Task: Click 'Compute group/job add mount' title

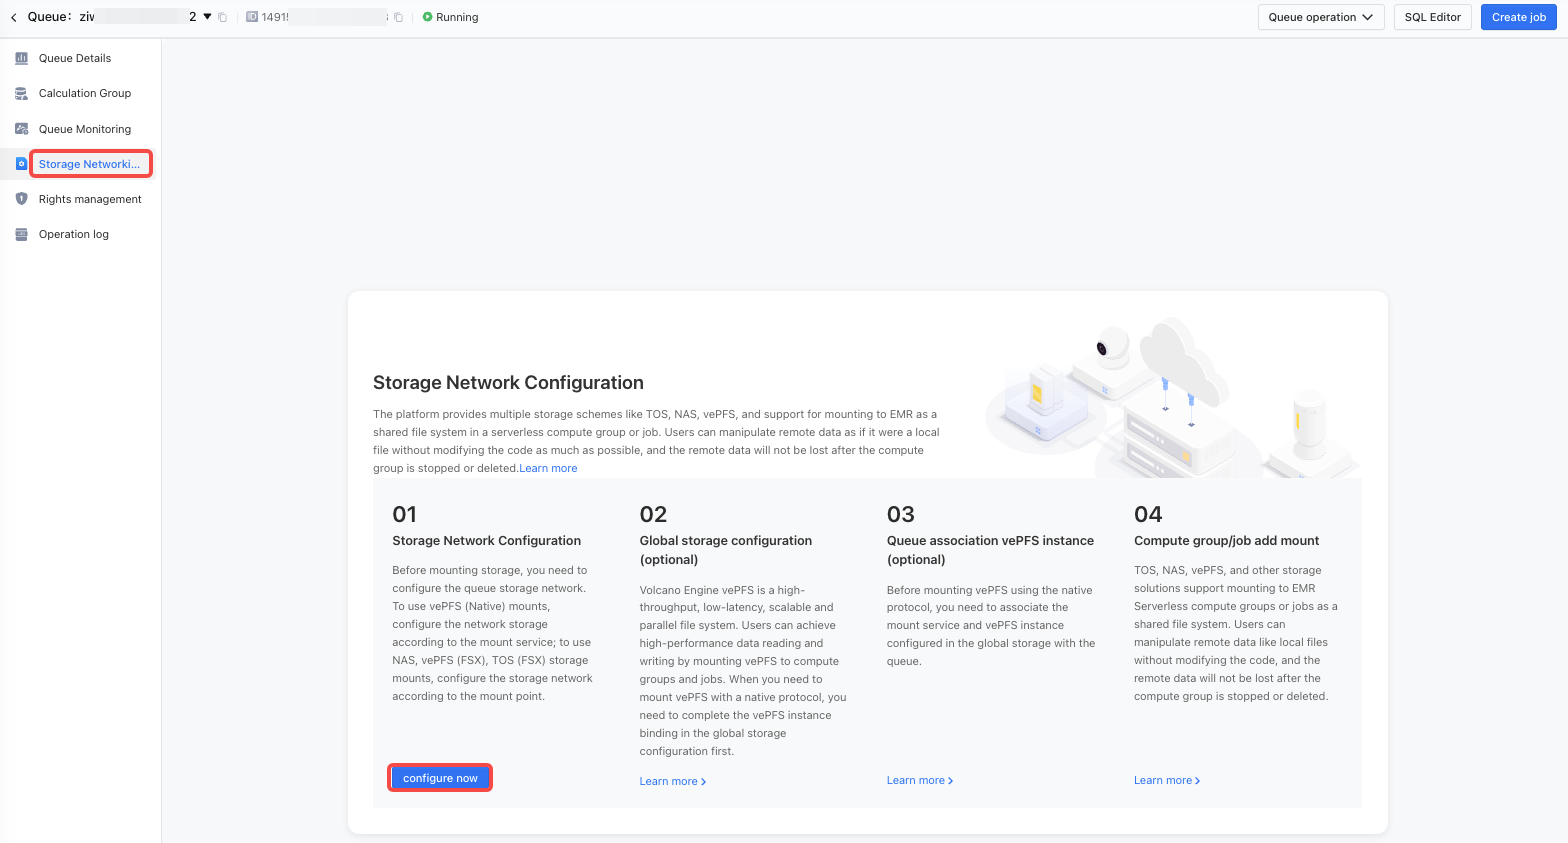Action: [x=1226, y=540]
